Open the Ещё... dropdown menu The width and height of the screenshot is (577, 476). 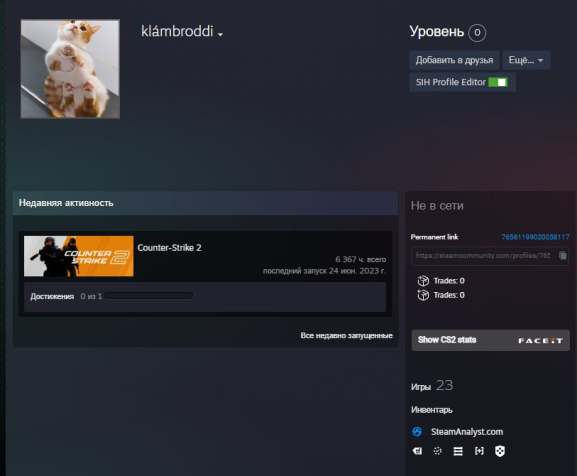pos(526,60)
